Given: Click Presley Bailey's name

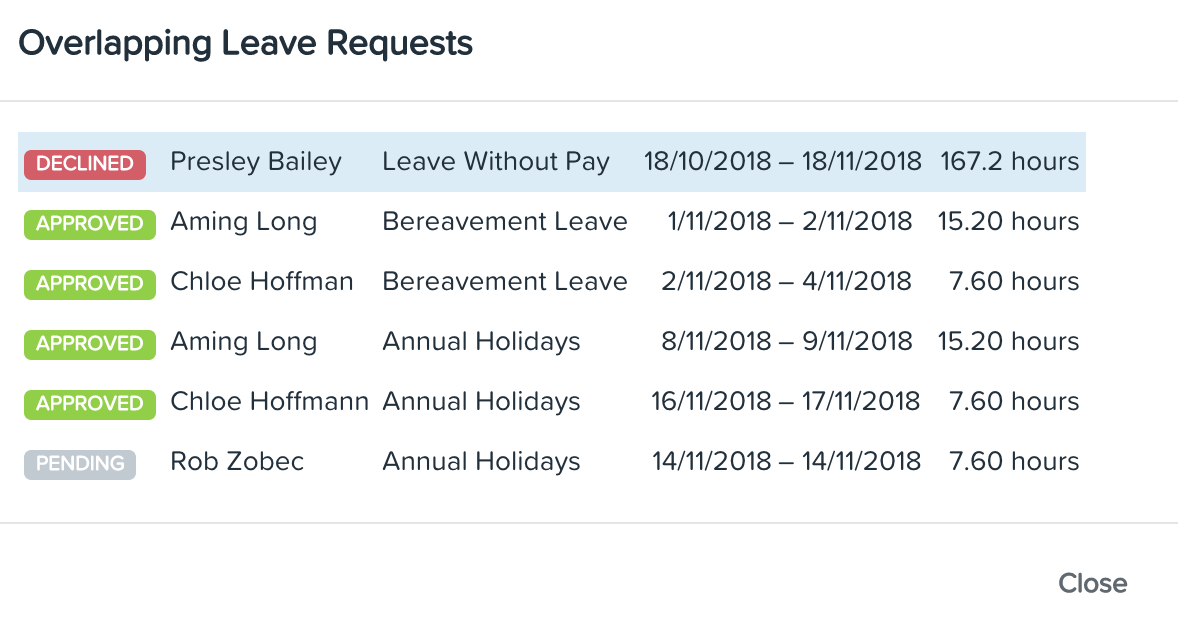Looking at the screenshot, I should pyautogui.click(x=255, y=162).
